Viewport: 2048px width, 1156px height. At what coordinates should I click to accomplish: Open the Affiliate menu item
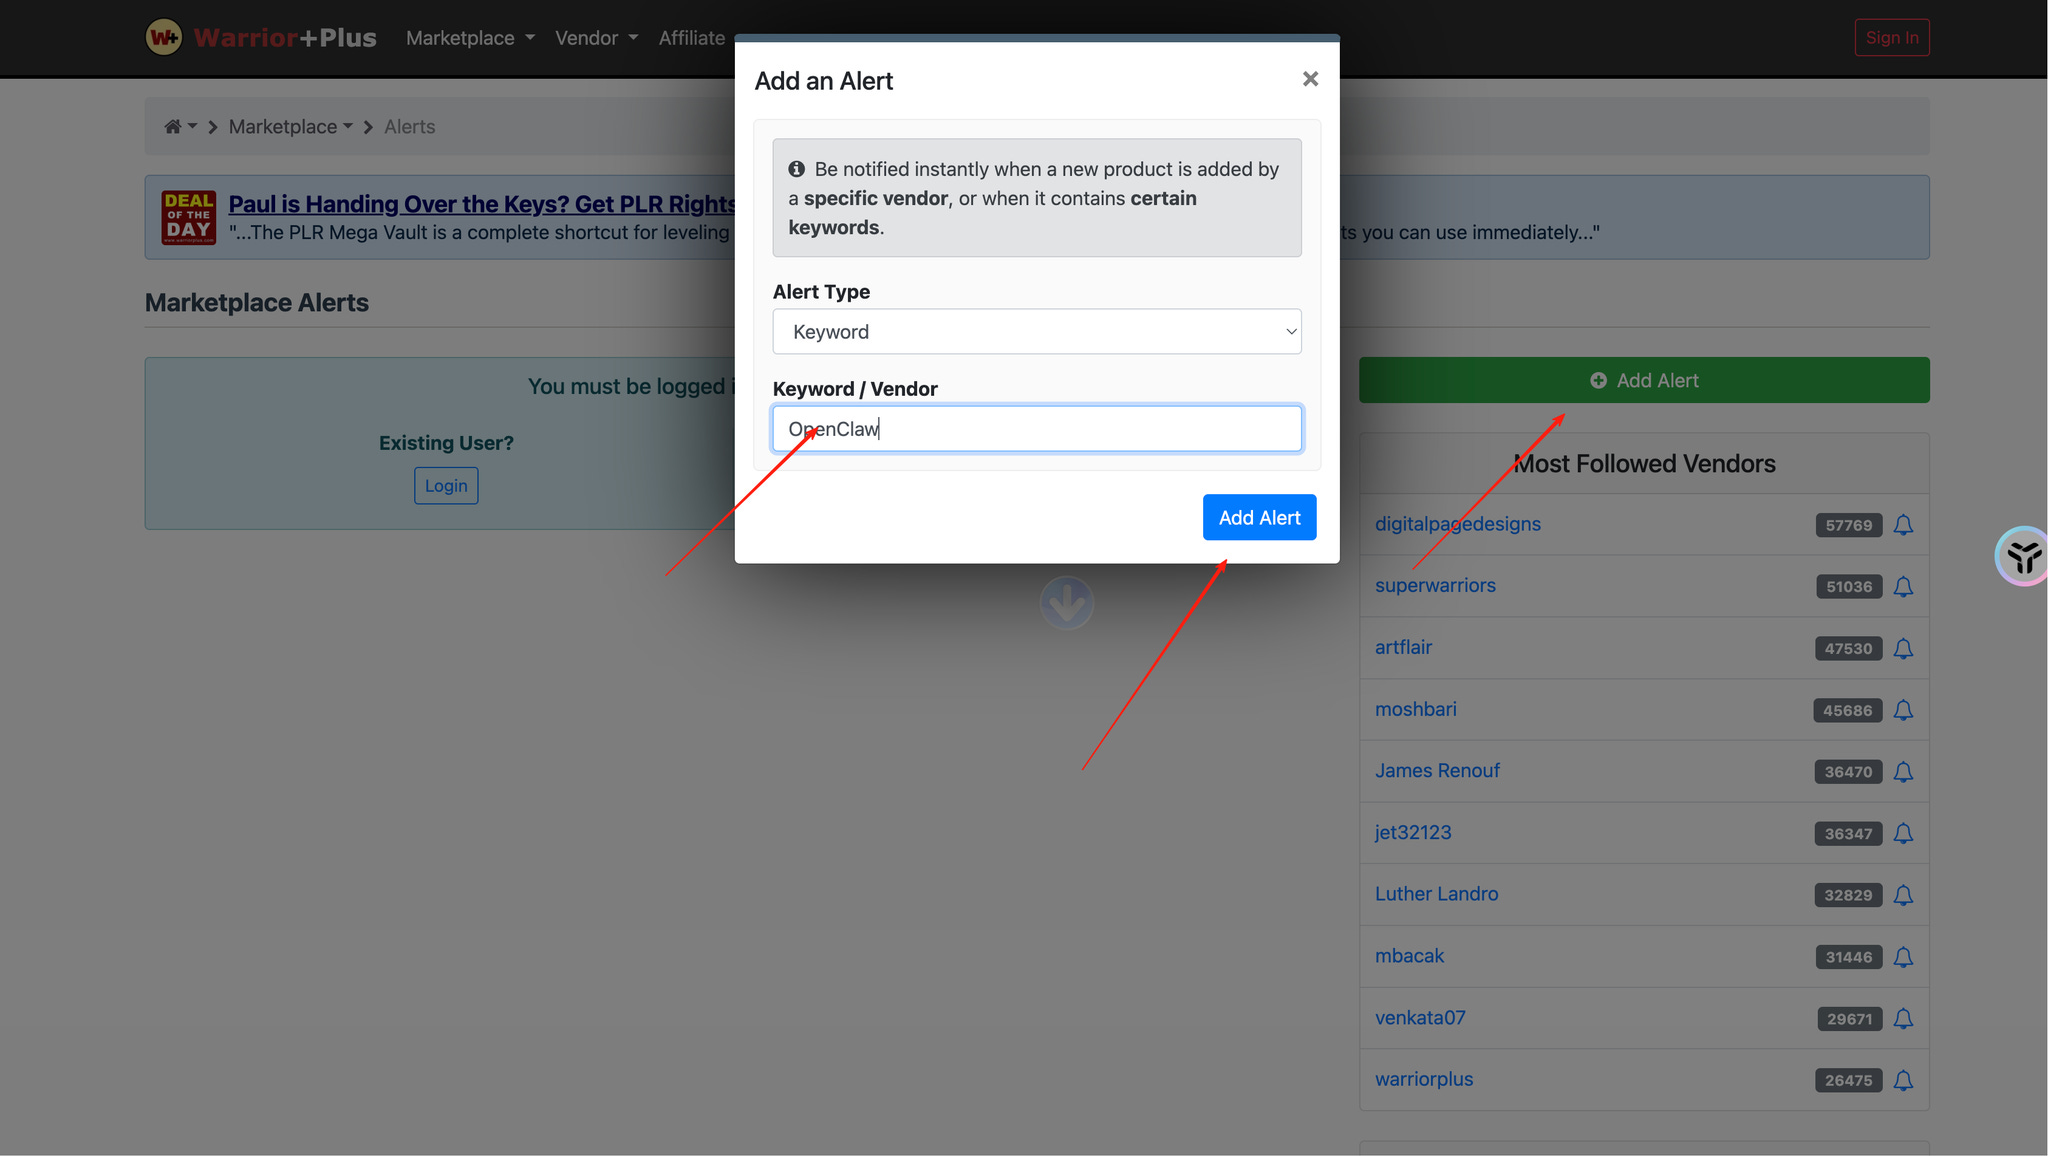click(x=692, y=38)
